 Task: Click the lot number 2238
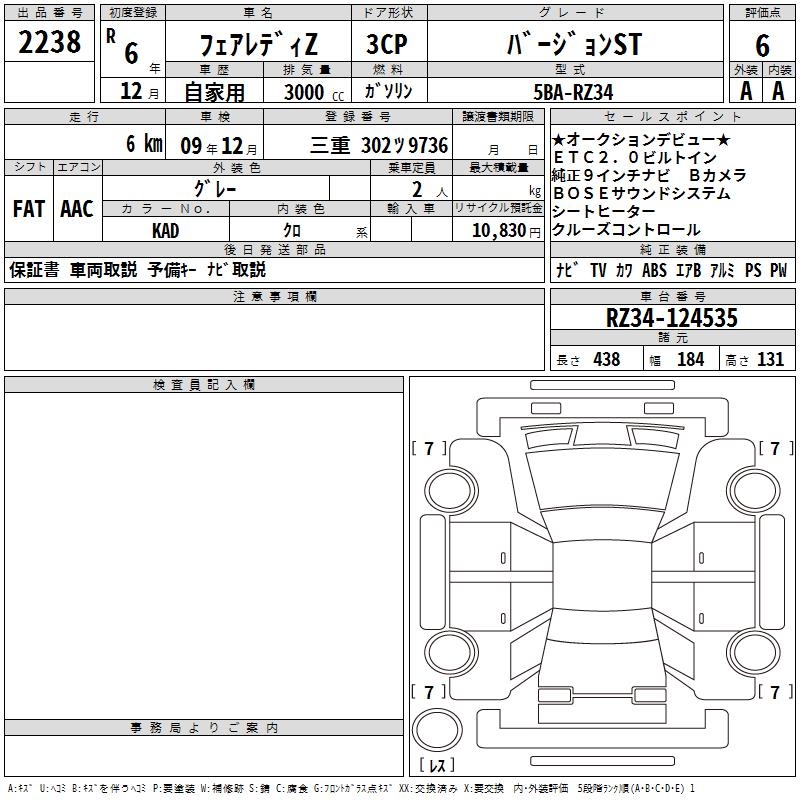click(x=50, y=41)
